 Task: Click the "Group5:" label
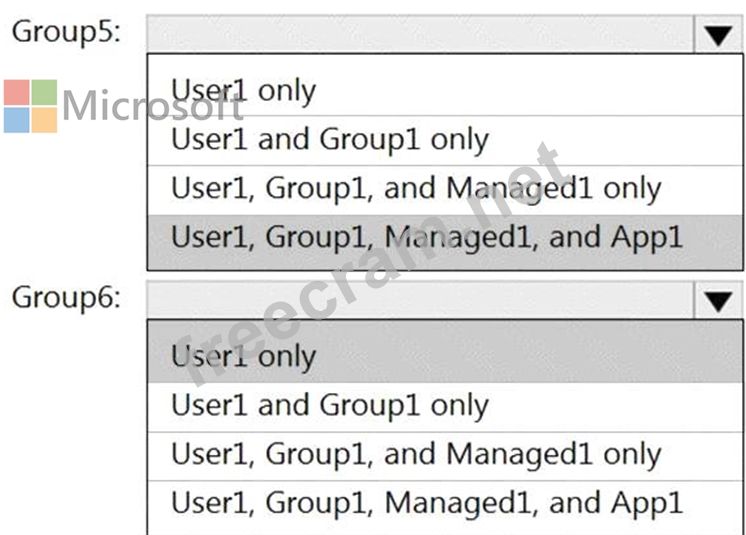pyautogui.click(x=66, y=31)
